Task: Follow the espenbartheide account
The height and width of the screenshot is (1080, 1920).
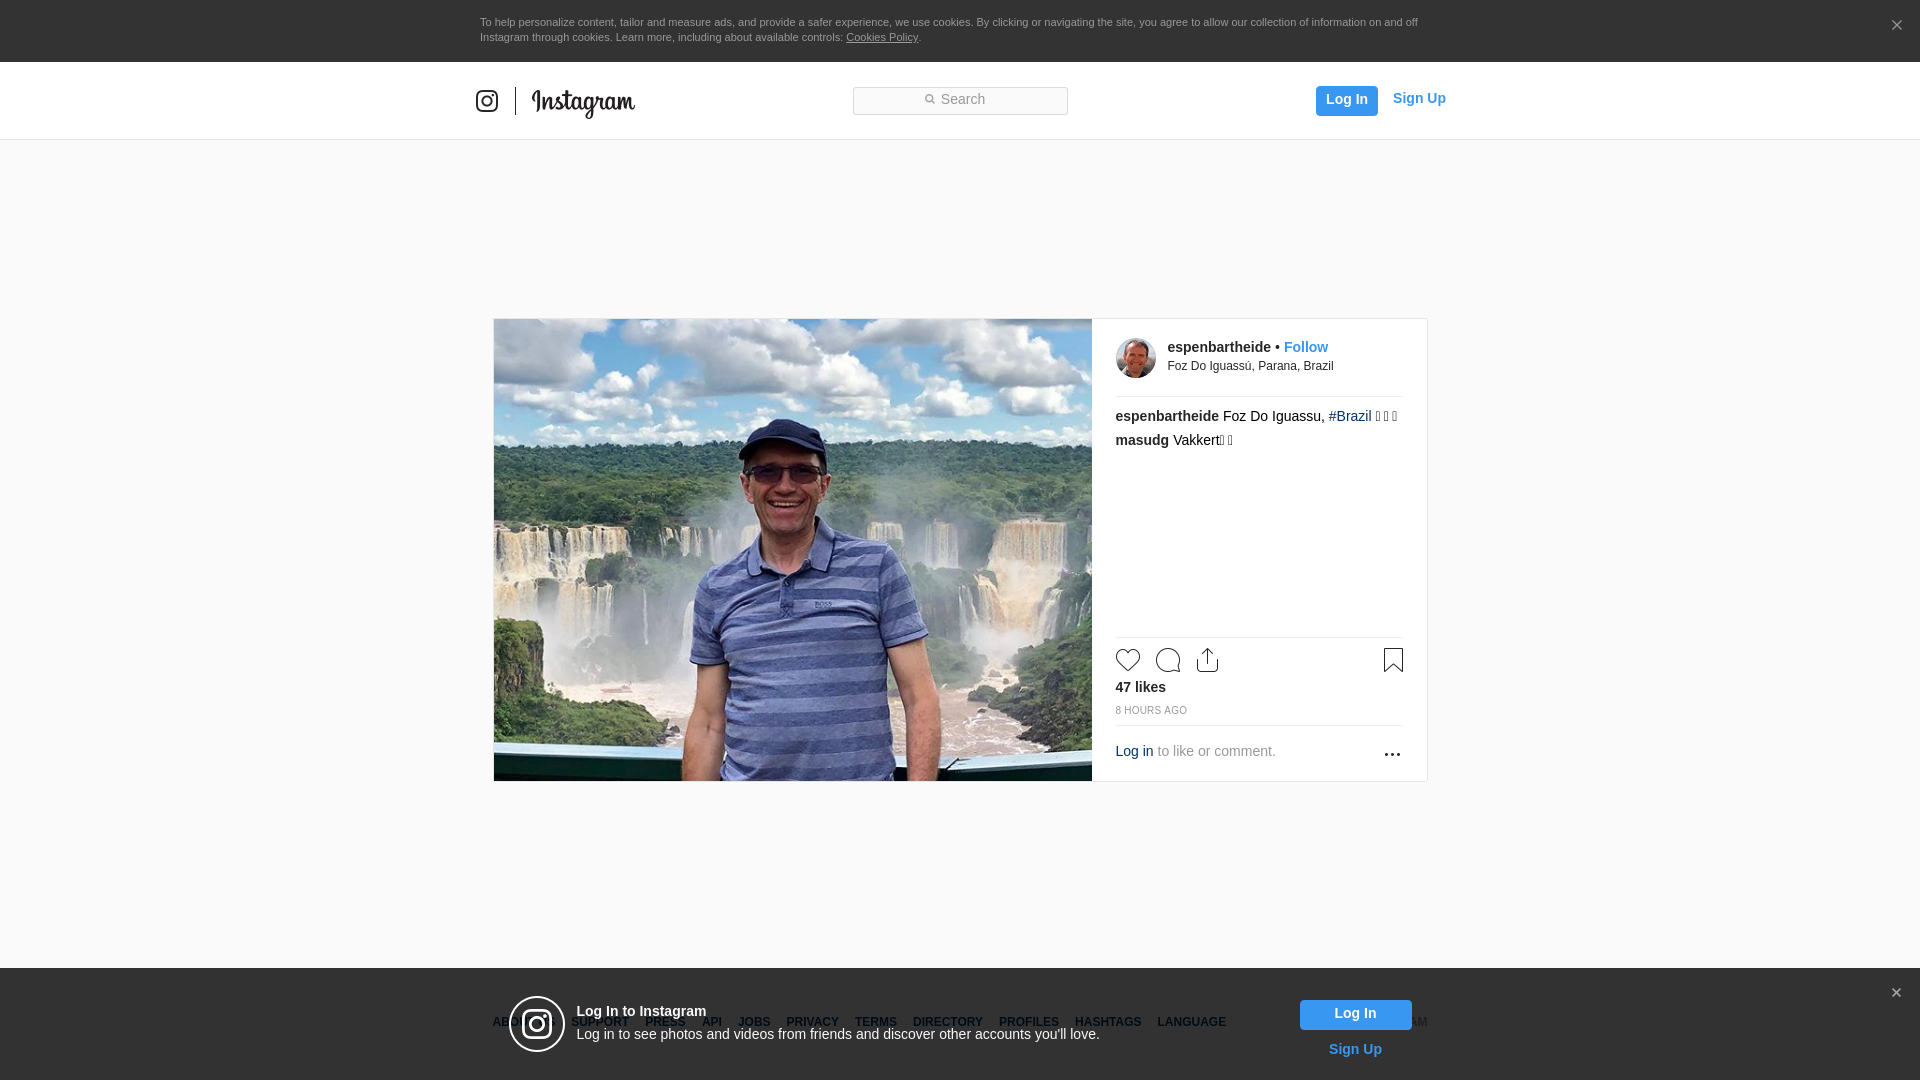Action: pyautogui.click(x=1305, y=347)
